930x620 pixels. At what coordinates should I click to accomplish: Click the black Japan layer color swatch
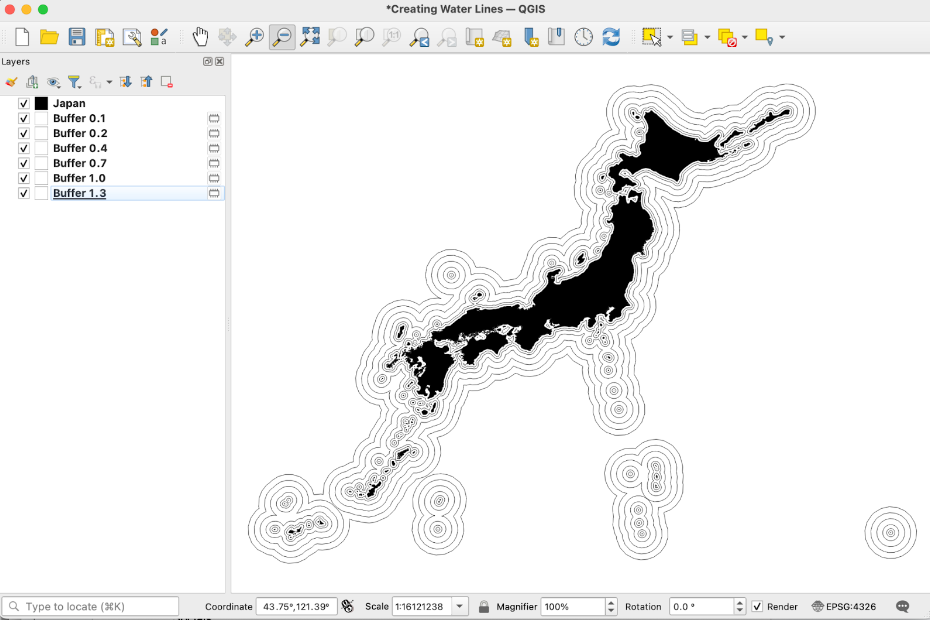(x=41, y=103)
